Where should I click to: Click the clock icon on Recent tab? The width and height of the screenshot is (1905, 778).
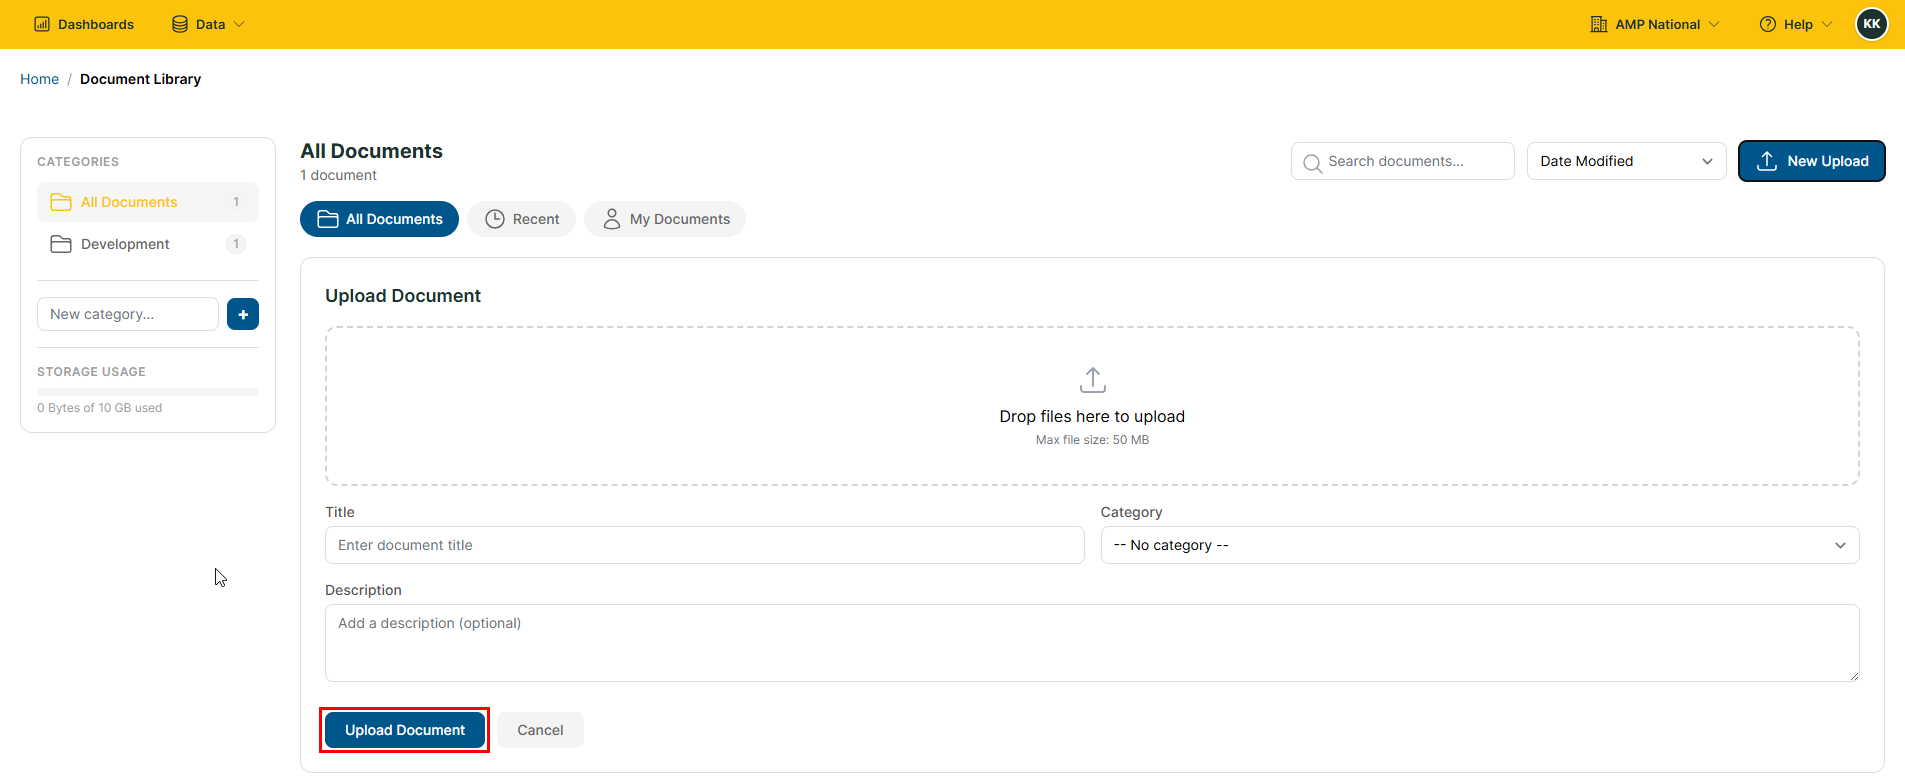tap(495, 219)
